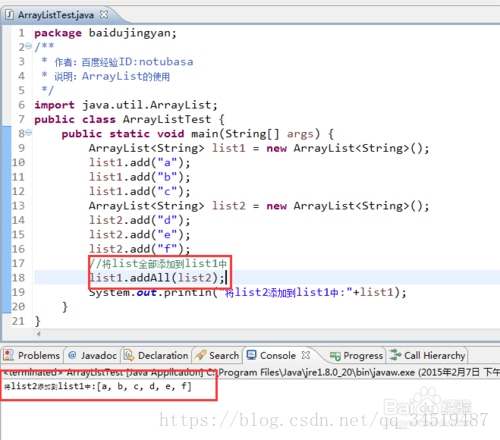Screen dimensions: 500x440
Task: Close the Console view
Action: (306, 355)
